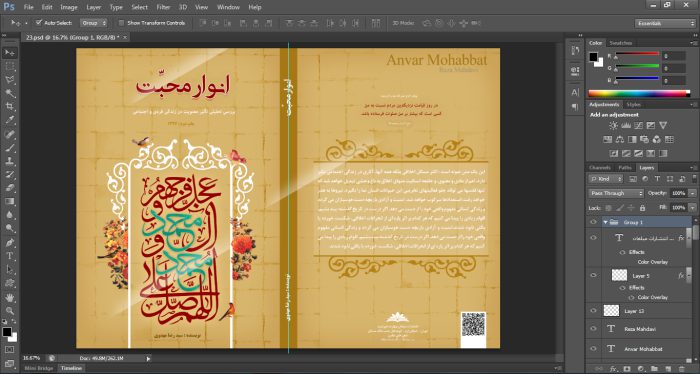Open the status bar info arrow menu
700x374 pixels.
point(148,358)
